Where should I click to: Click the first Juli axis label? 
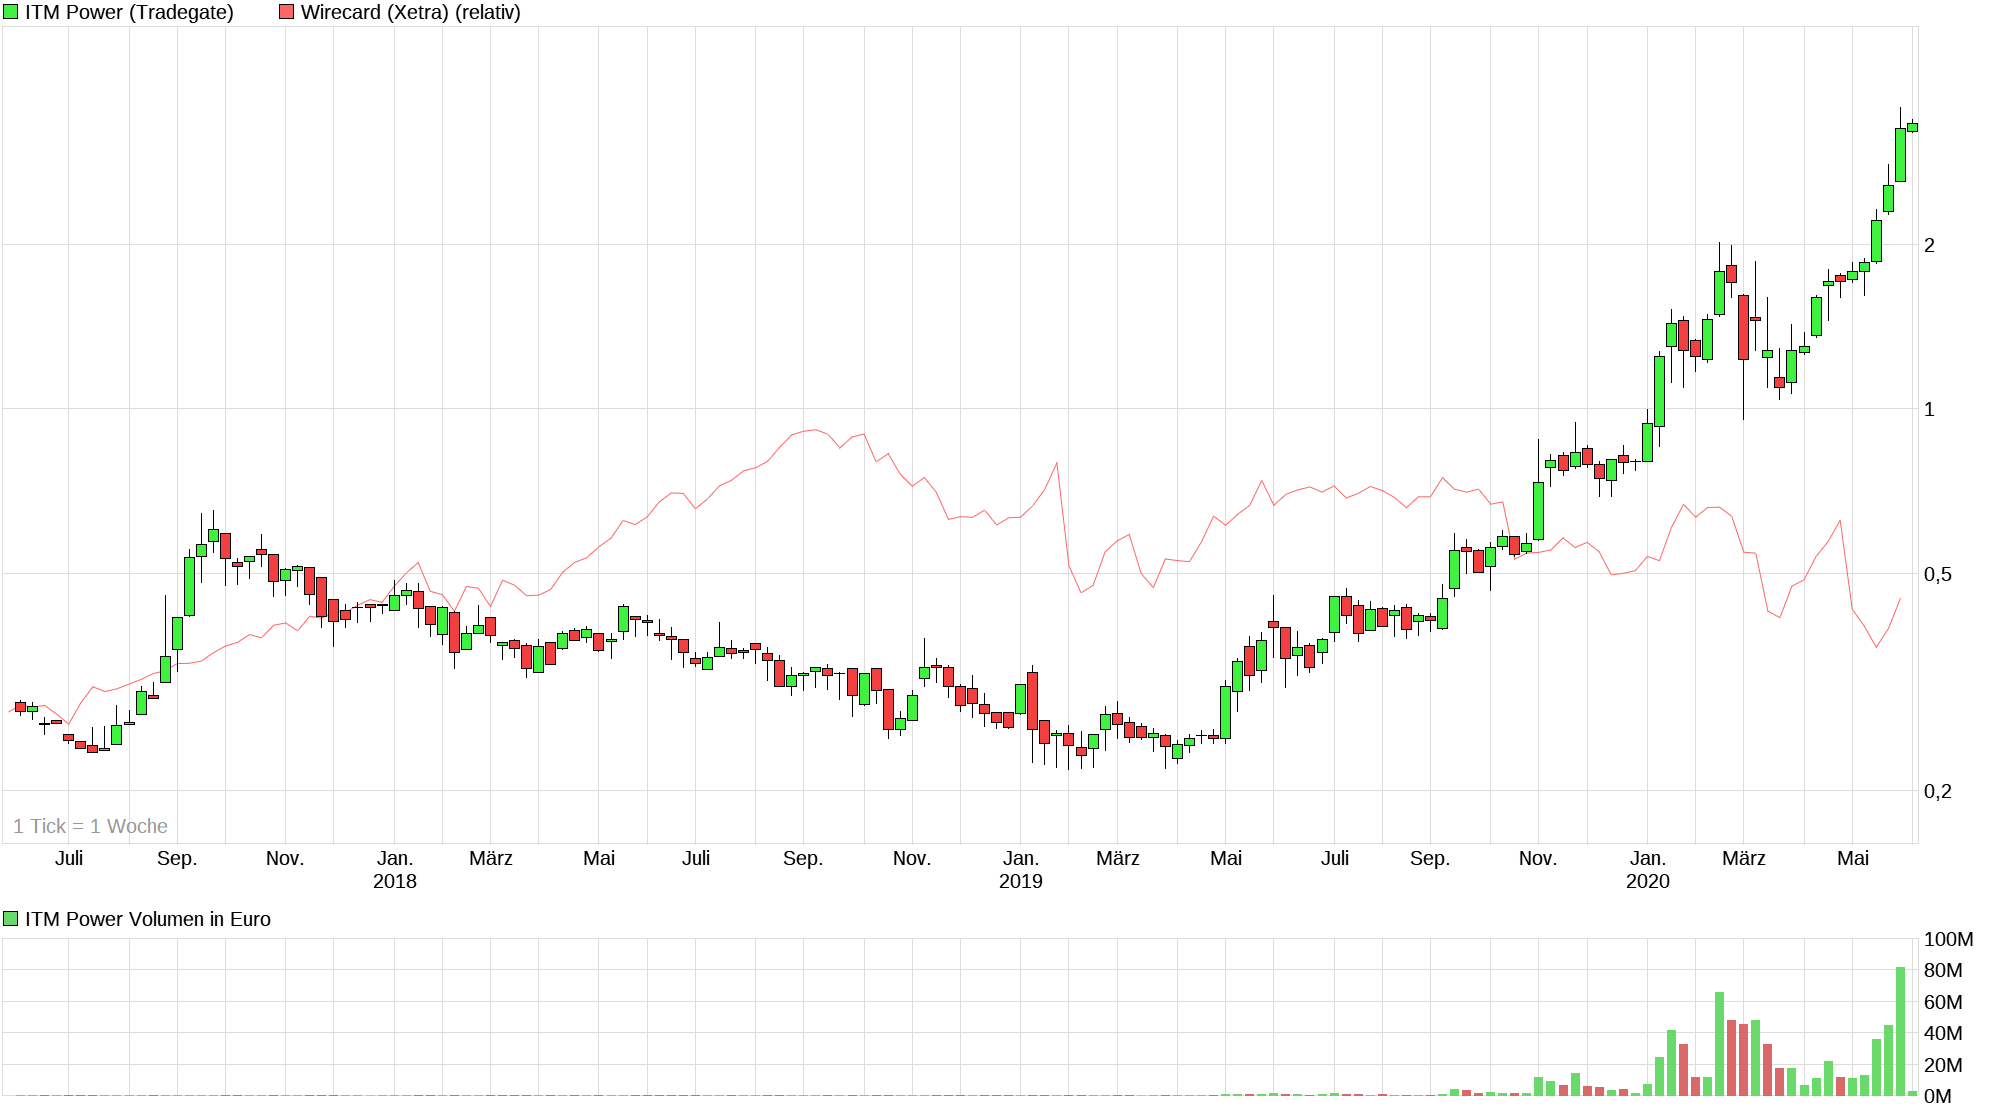pos(69,858)
